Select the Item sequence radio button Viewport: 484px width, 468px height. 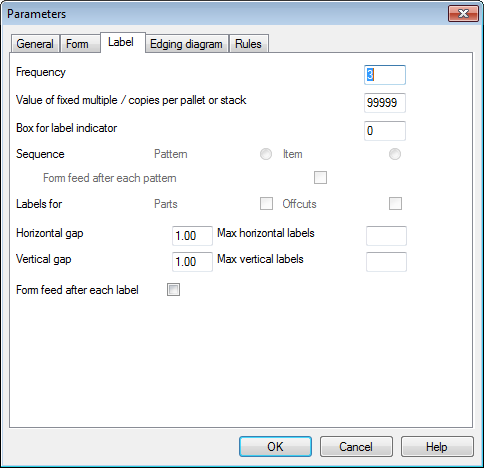pos(395,154)
